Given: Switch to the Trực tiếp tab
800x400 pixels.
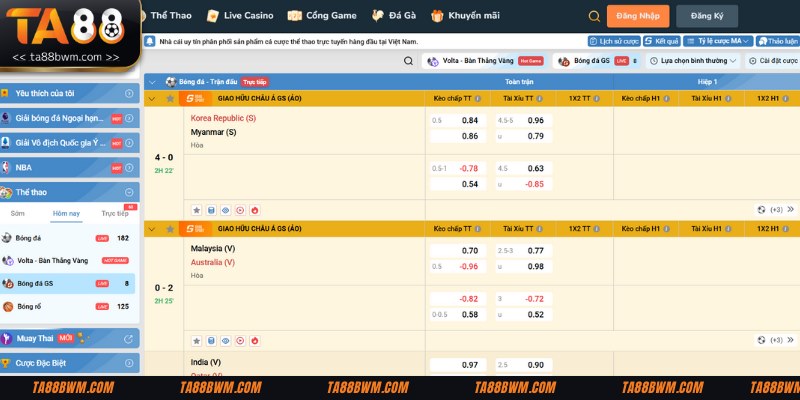Looking at the screenshot, I should coord(115,213).
